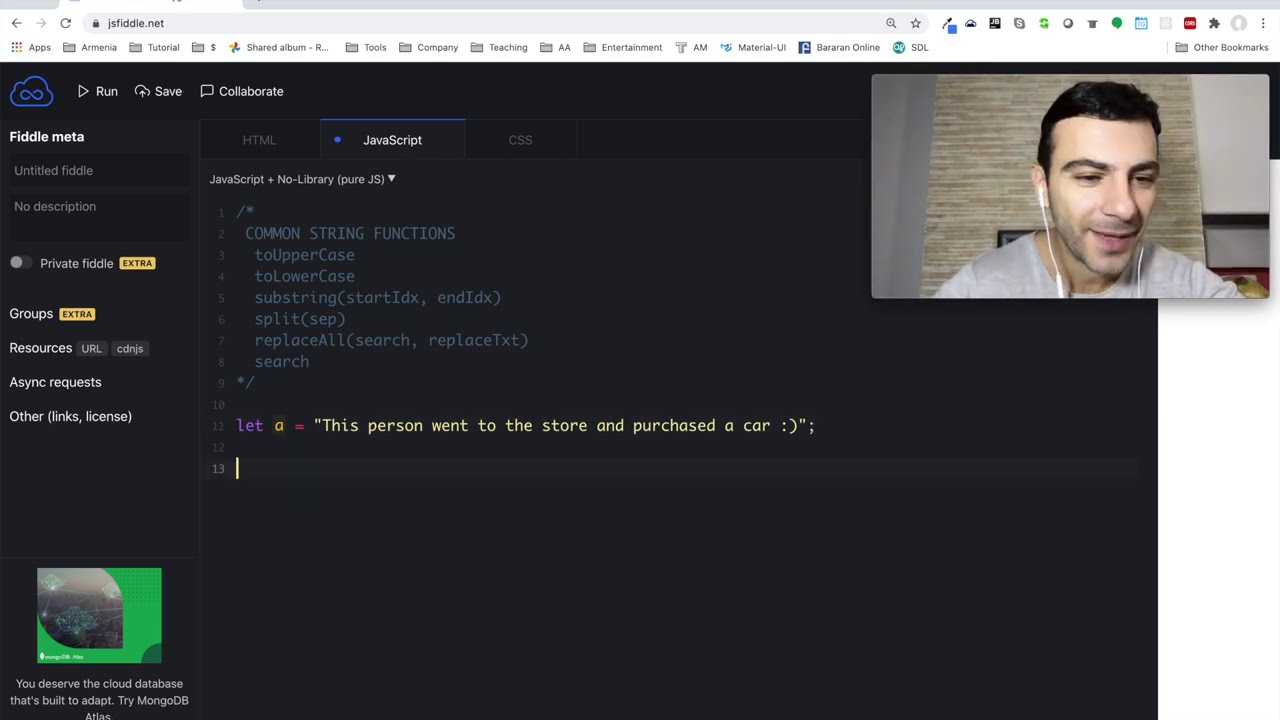Open the SDL bookmark
The height and width of the screenshot is (720, 1280).
(x=911, y=47)
